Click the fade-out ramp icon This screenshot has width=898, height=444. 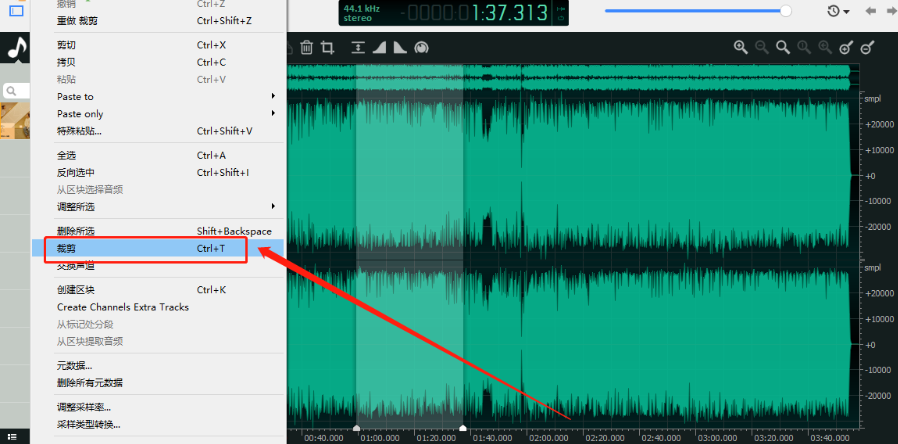tap(399, 47)
